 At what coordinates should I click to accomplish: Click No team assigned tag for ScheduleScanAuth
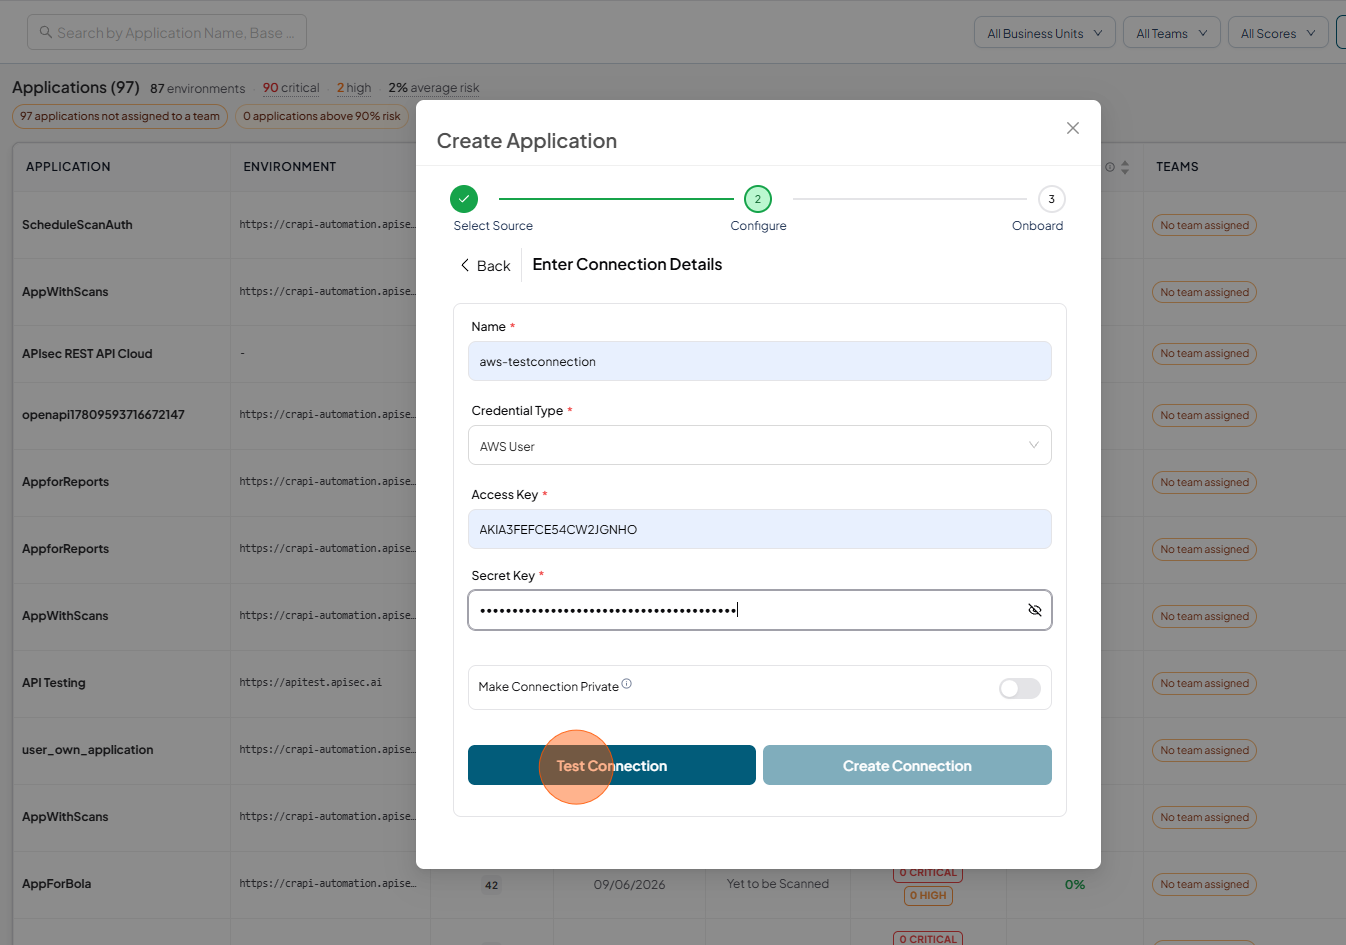coord(1205,225)
